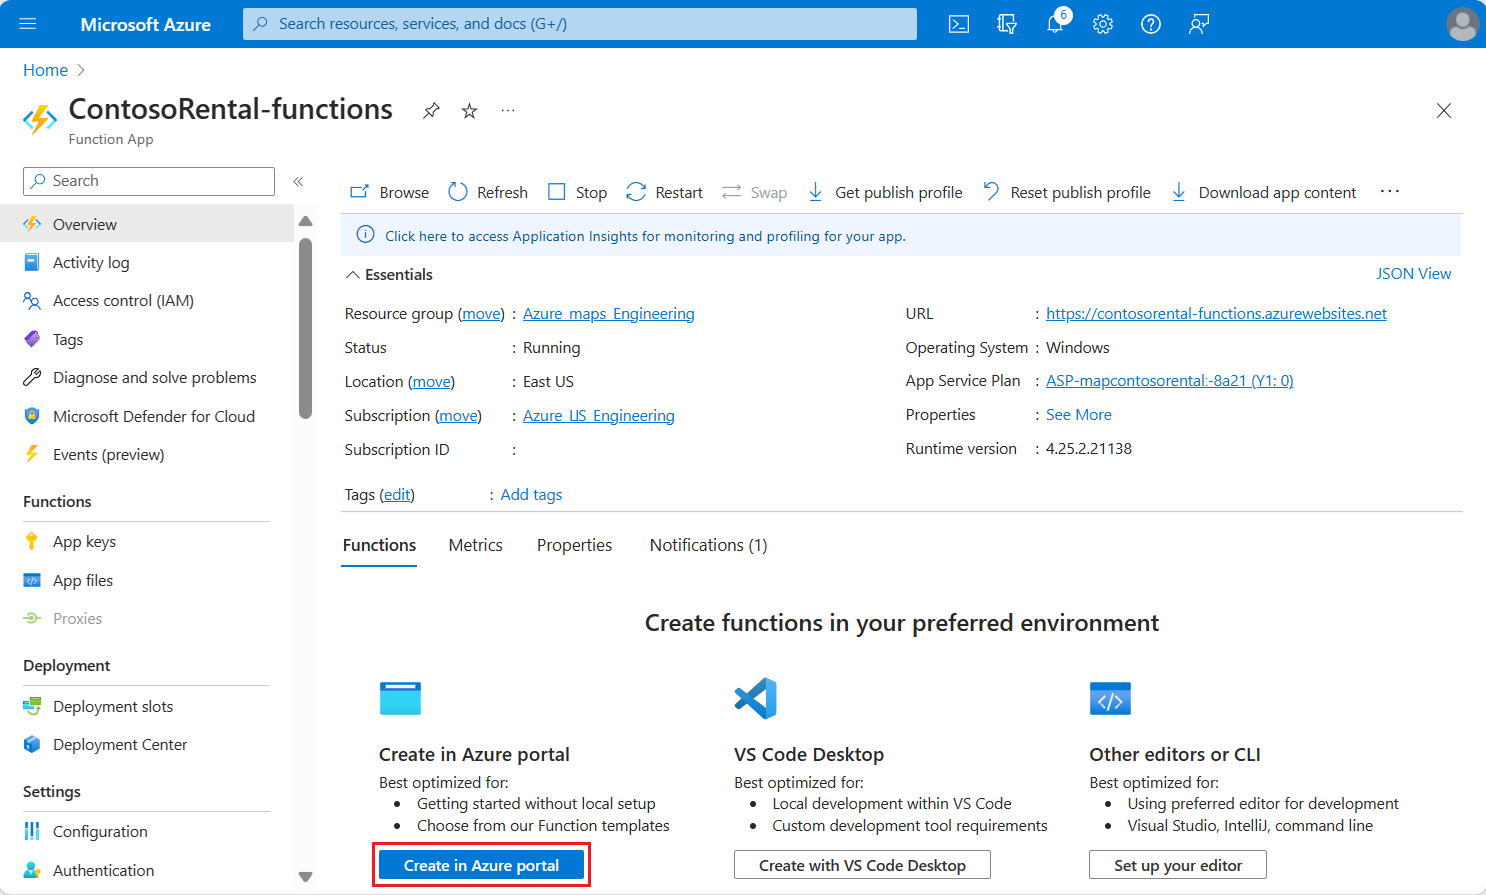Click Create in Azure portal button
This screenshot has height=895, width=1486.
[x=481, y=865]
